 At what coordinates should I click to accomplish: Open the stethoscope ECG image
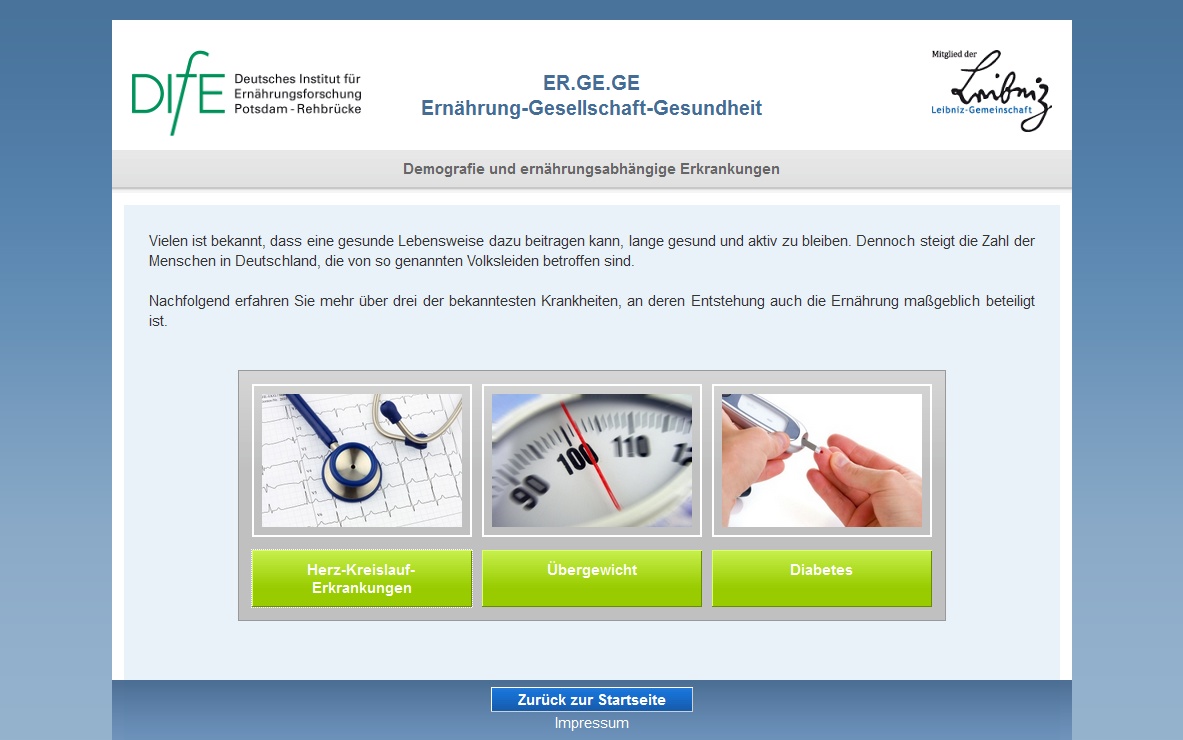point(362,460)
